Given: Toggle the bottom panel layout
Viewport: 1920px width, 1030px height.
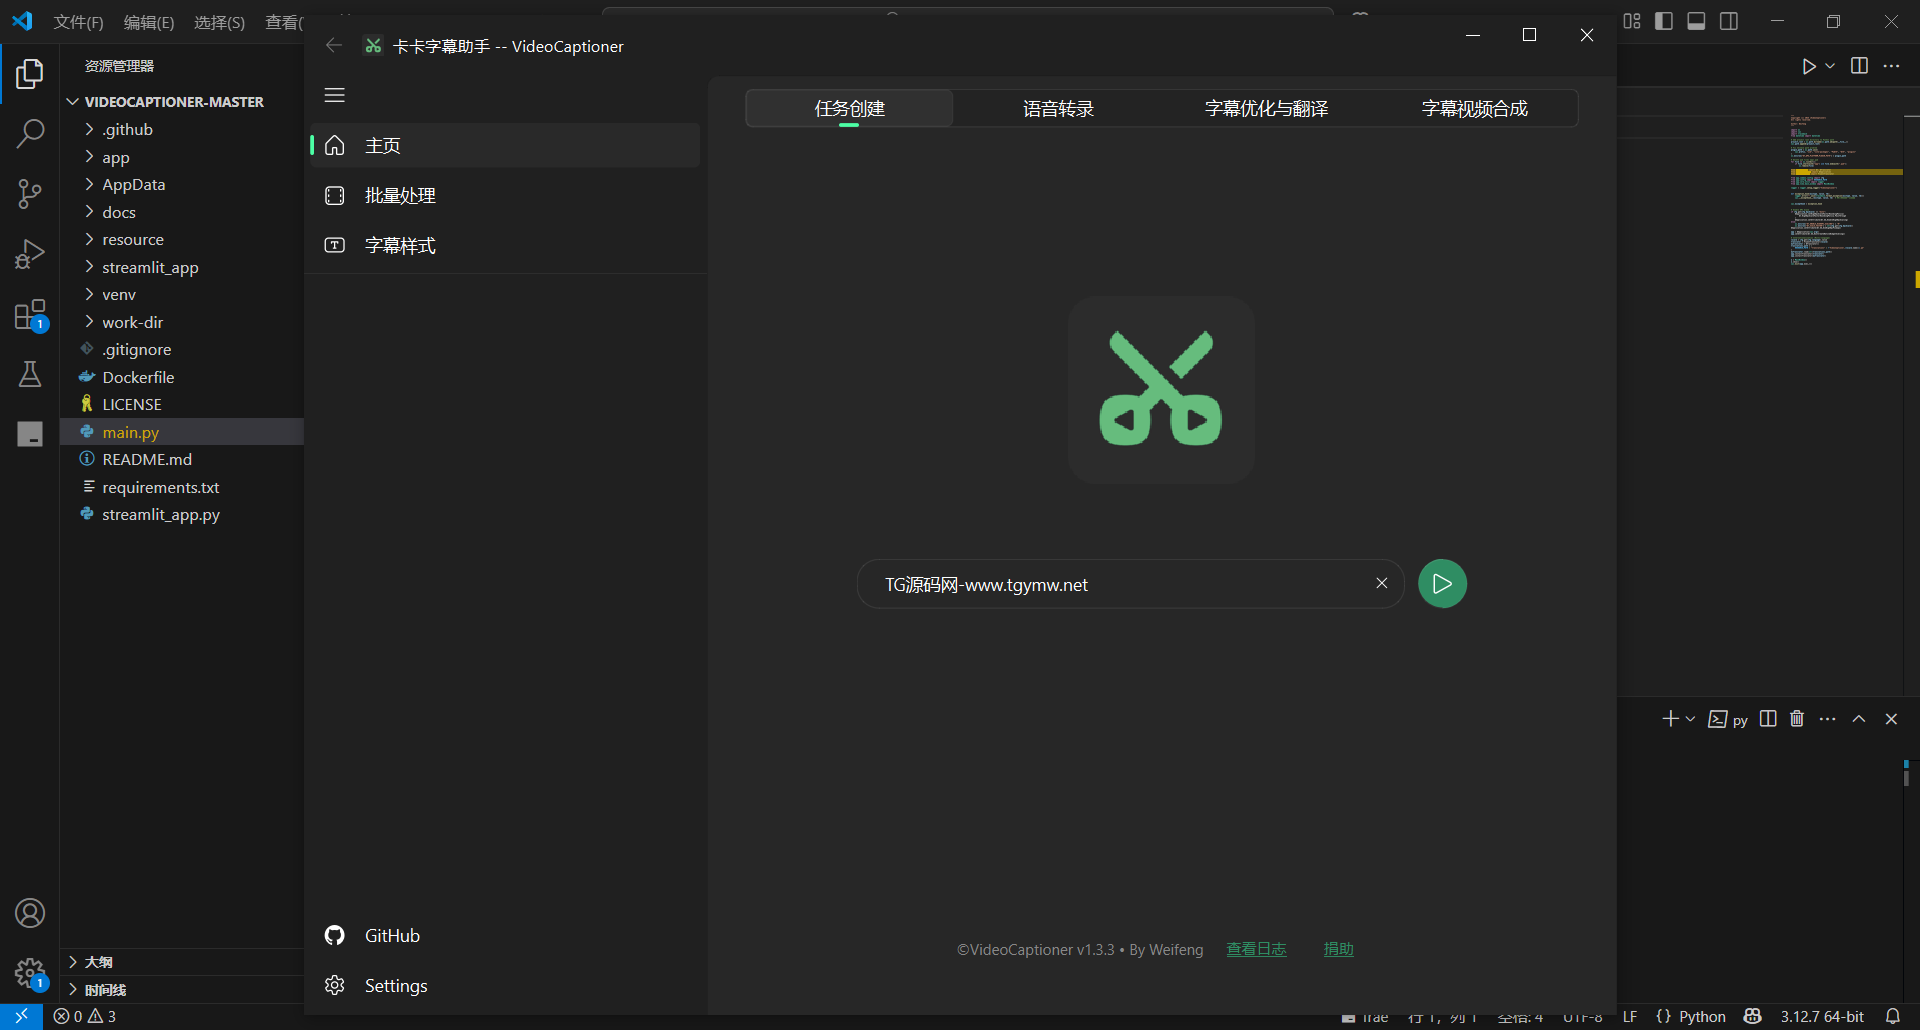Looking at the screenshot, I should (1696, 21).
